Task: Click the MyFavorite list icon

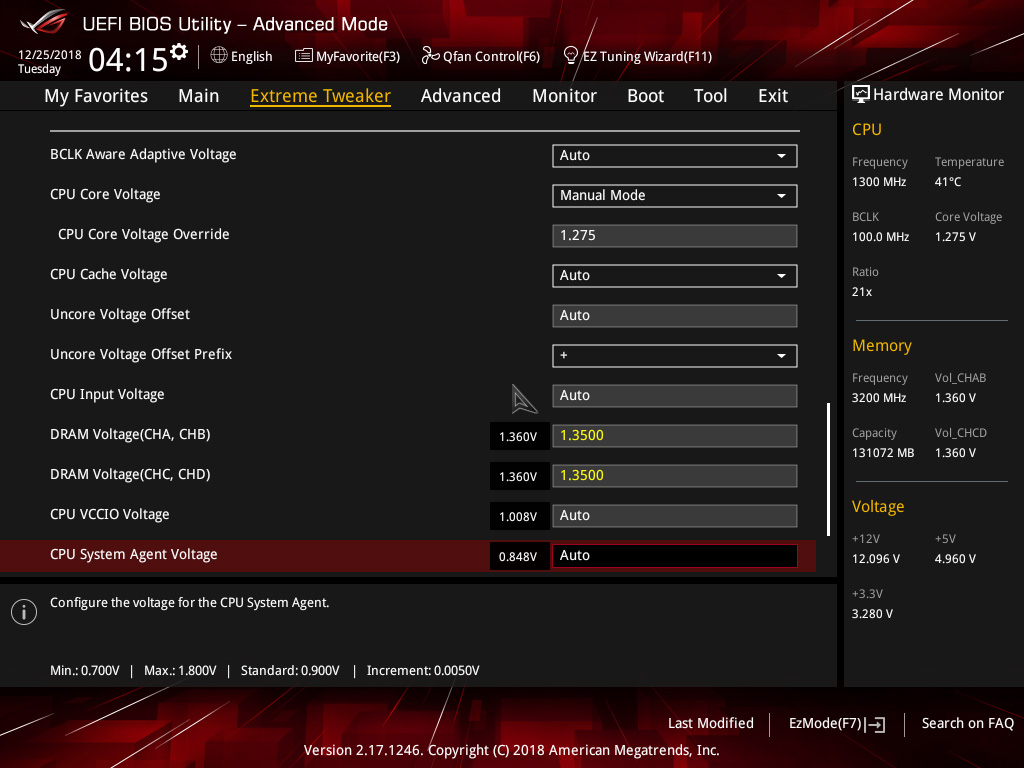Action: pos(304,56)
